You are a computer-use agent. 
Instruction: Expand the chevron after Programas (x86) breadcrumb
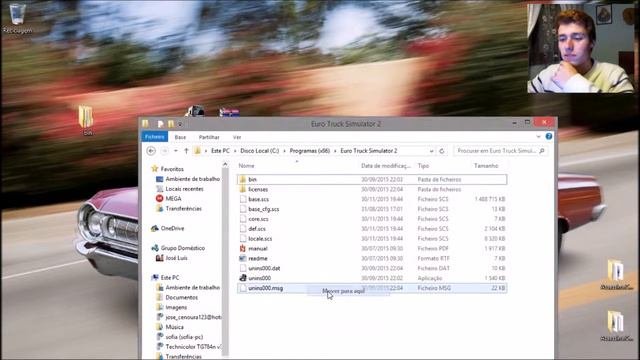coord(335,151)
